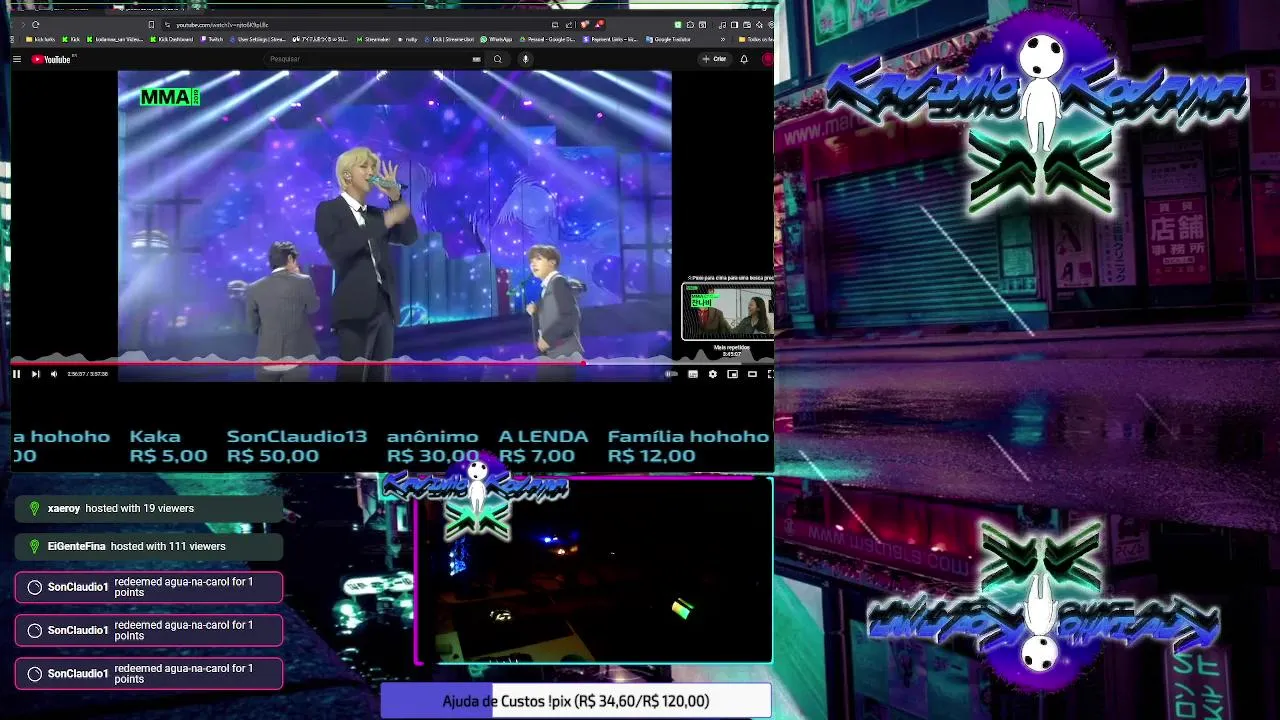
Task: Click the browser address bar URL
Action: point(222,24)
